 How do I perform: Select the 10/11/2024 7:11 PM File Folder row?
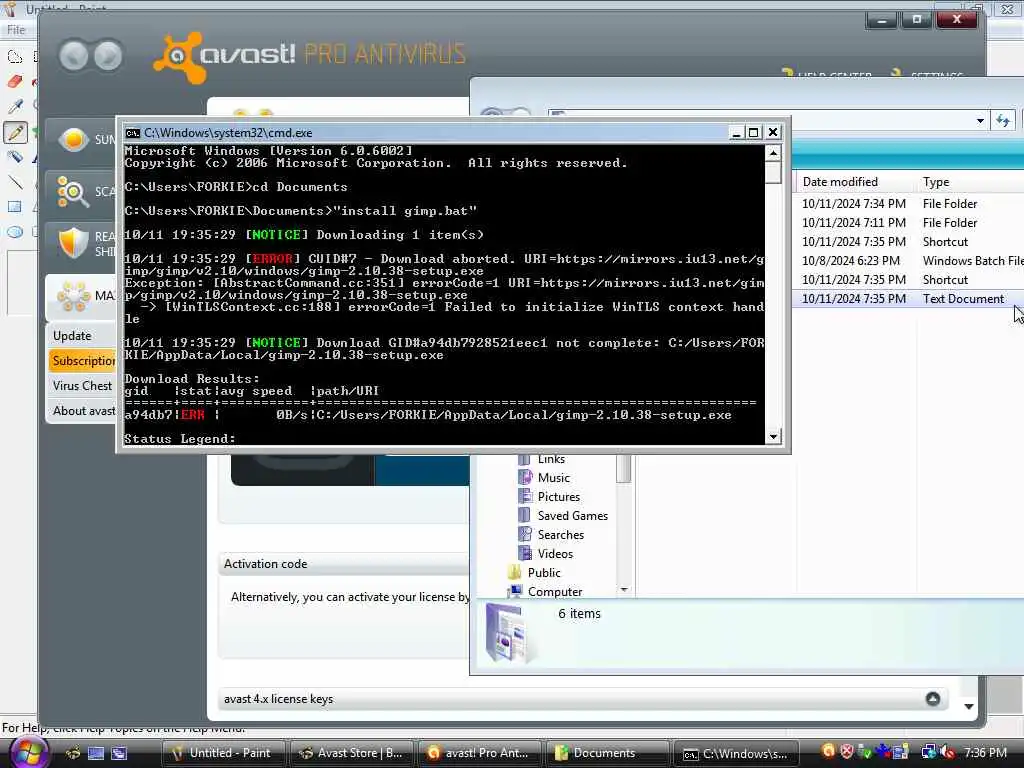click(x=908, y=223)
